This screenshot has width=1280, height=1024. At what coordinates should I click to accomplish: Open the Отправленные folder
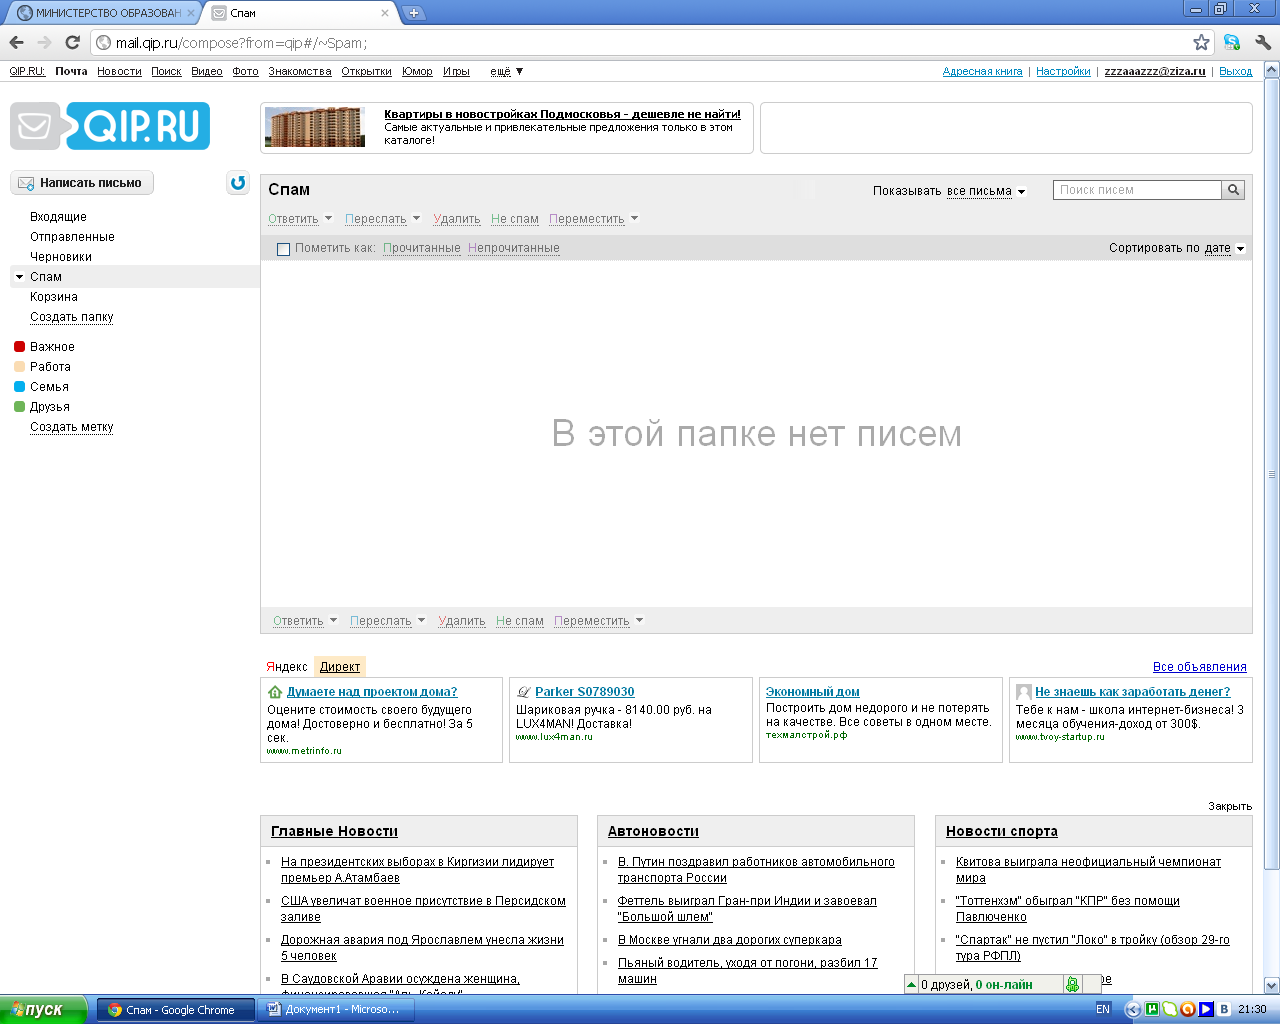coord(72,237)
